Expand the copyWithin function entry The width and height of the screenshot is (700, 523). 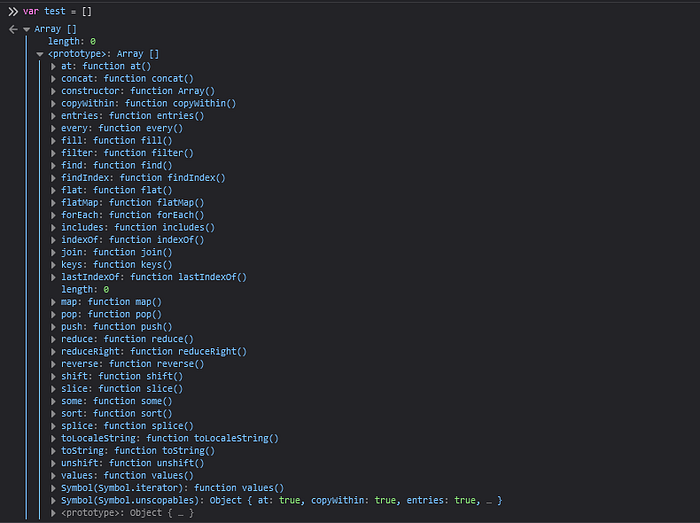click(53, 103)
